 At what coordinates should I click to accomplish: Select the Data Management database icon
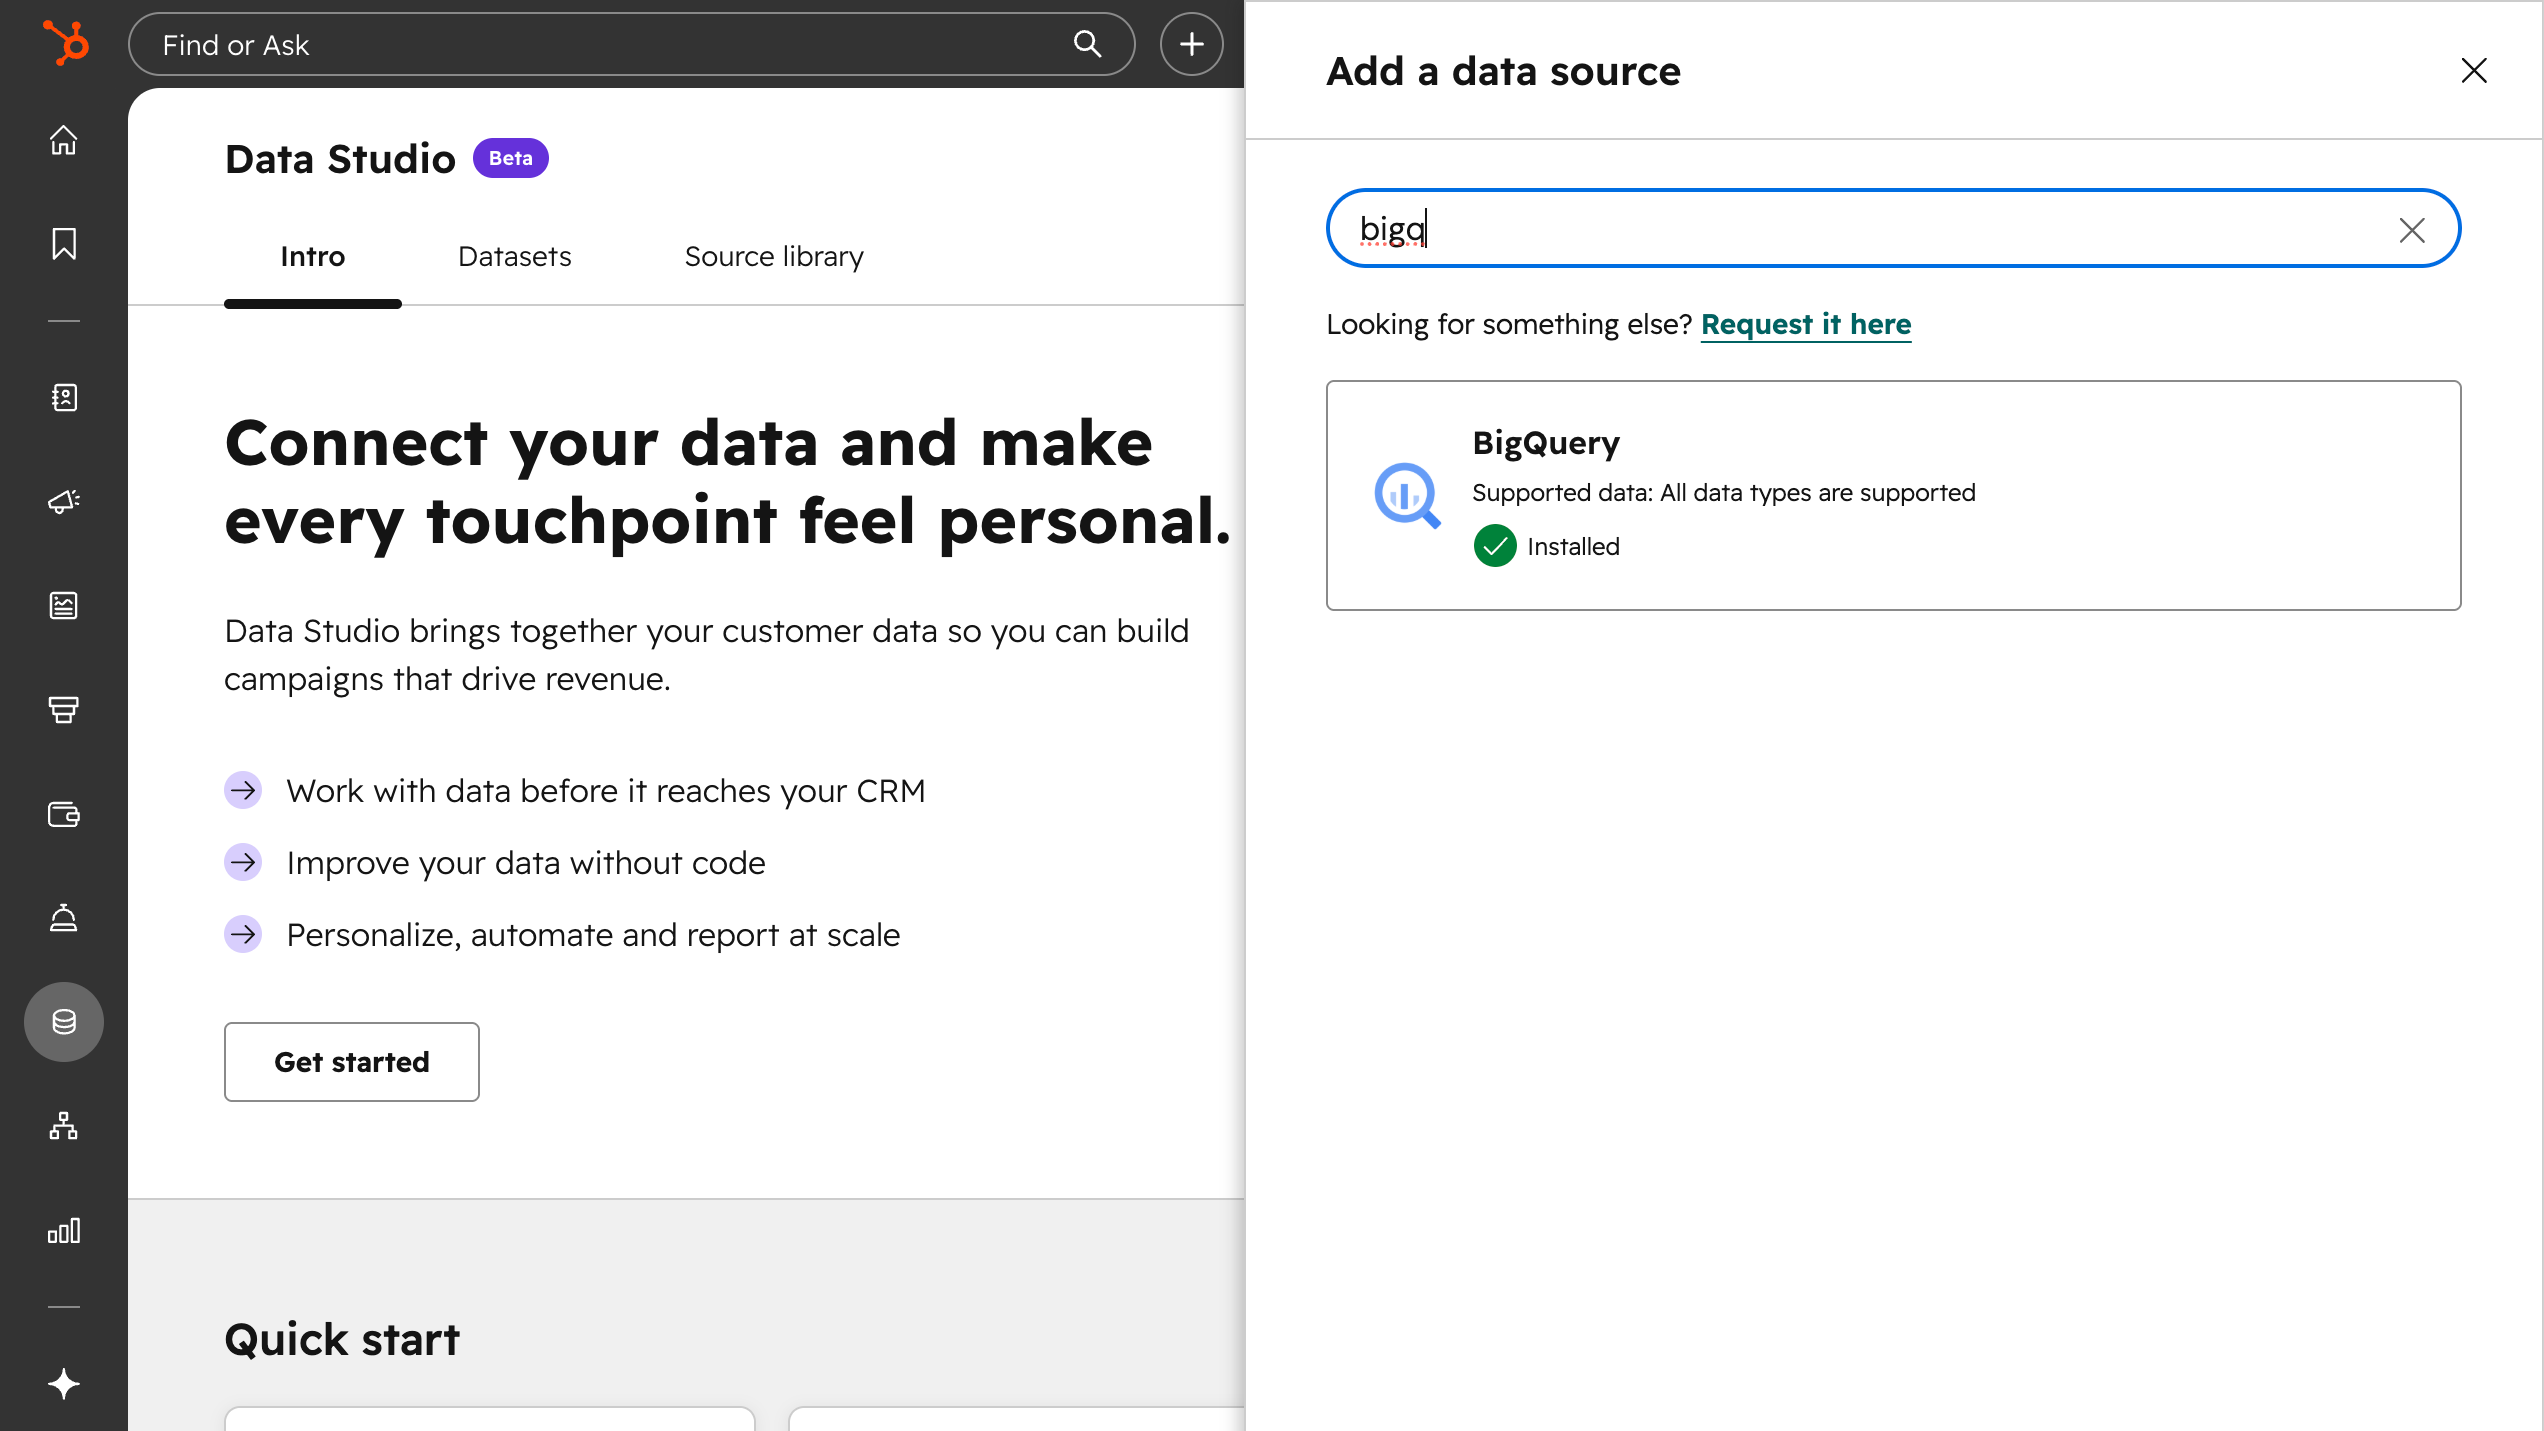pyautogui.click(x=64, y=1022)
